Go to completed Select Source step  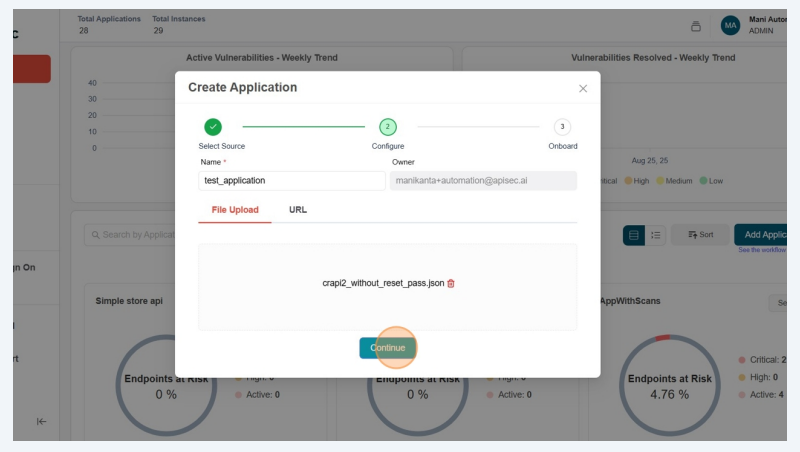pyautogui.click(x=213, y=127)
